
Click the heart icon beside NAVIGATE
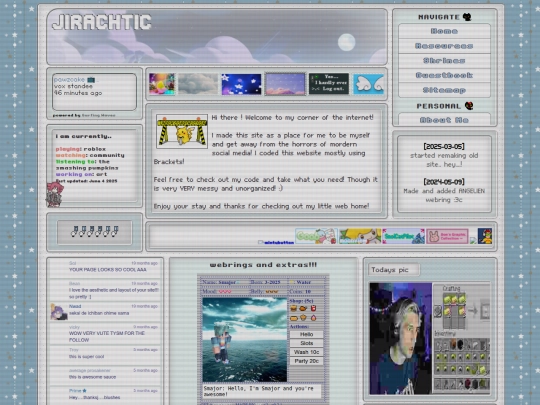click(x=467, y=17)
